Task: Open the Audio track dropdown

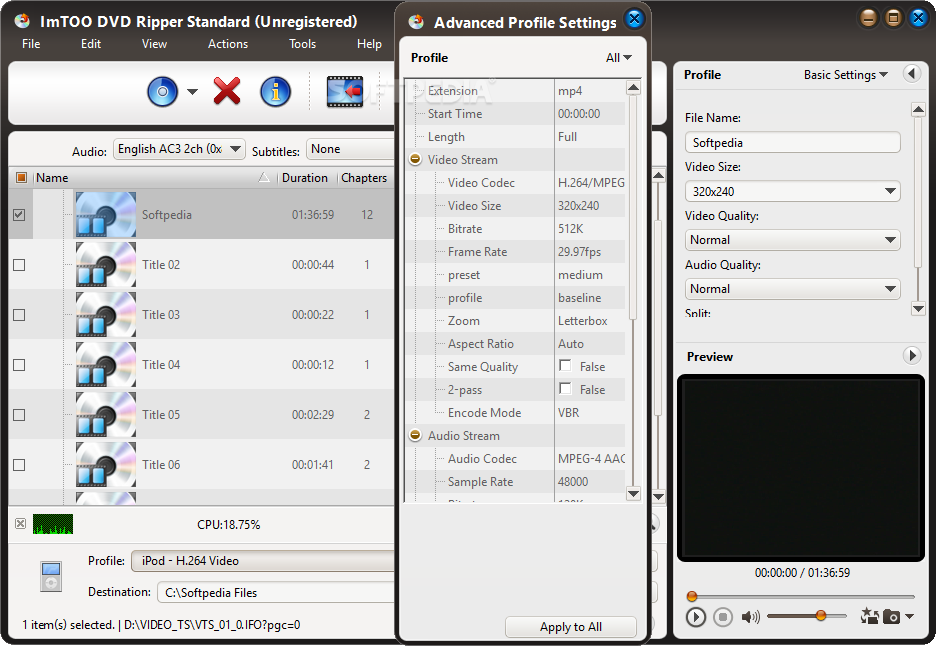Action: pyautogui.click(x=179, y=149)
